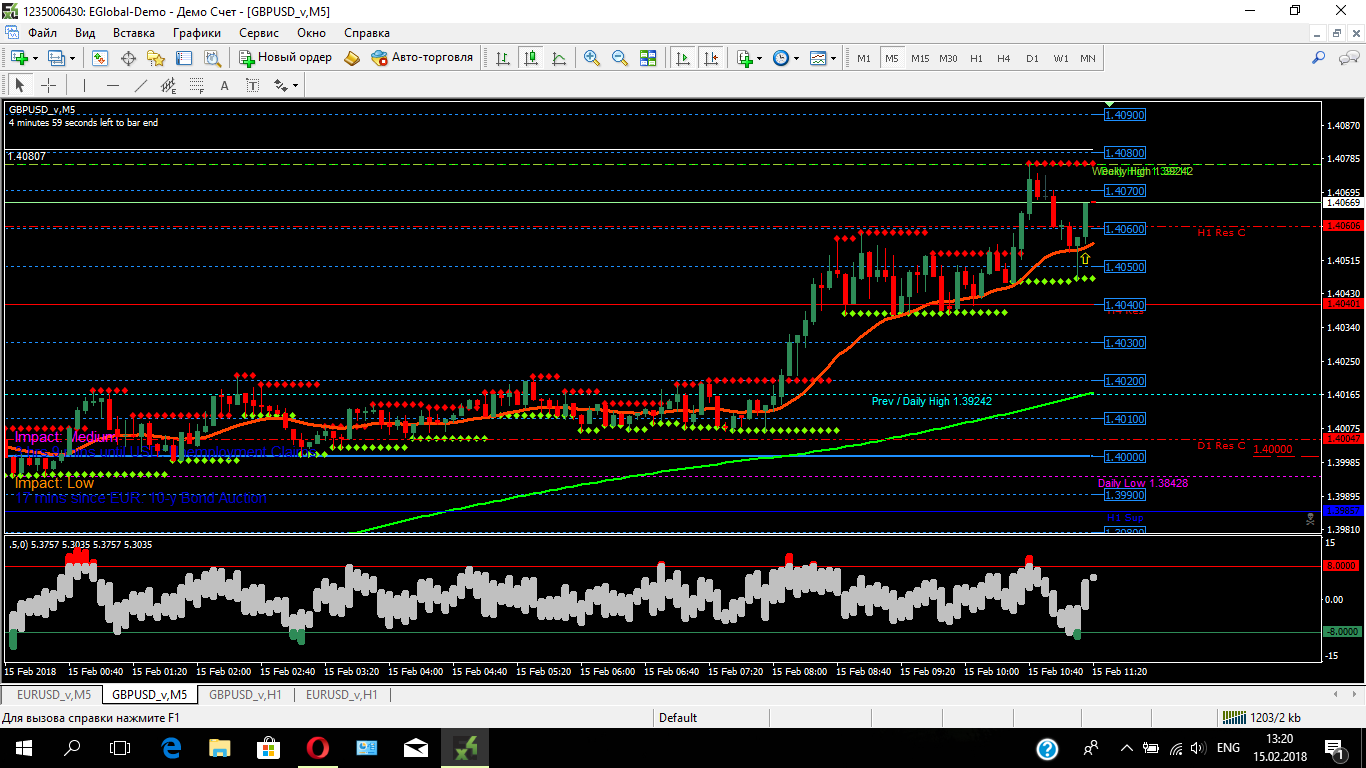The width and height of the screenshot is (1366, 768).
Task: Expand the profiles dropdown arrow
Action: [72, 58]
